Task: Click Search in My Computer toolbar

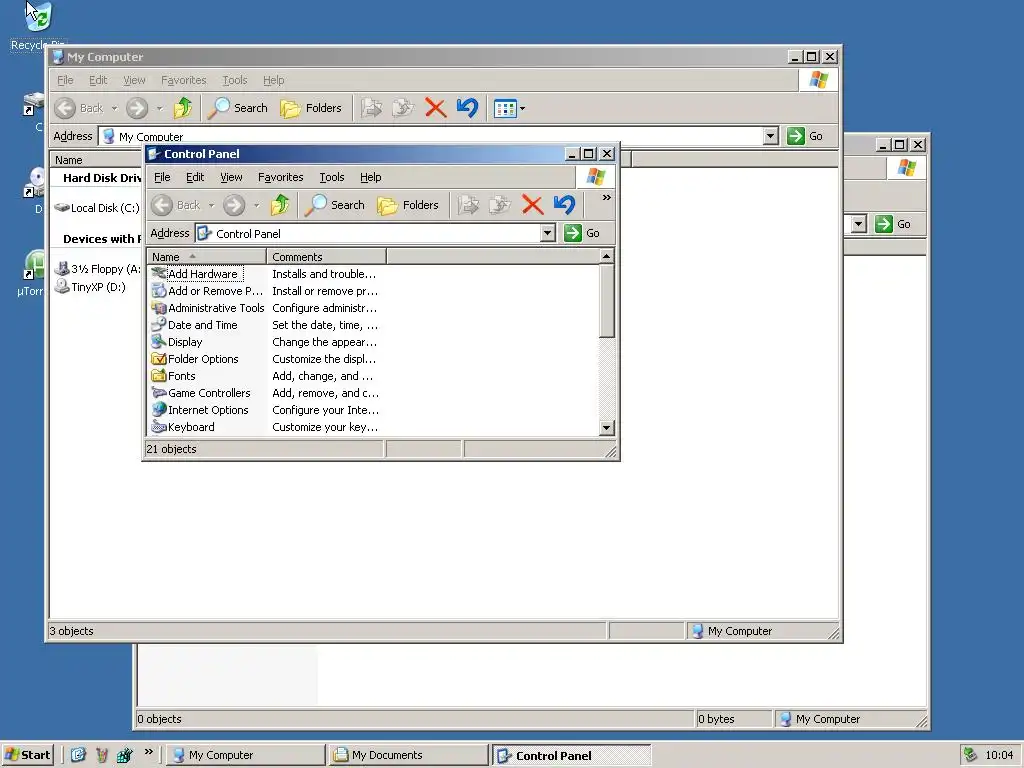Action: click(238, 108)
